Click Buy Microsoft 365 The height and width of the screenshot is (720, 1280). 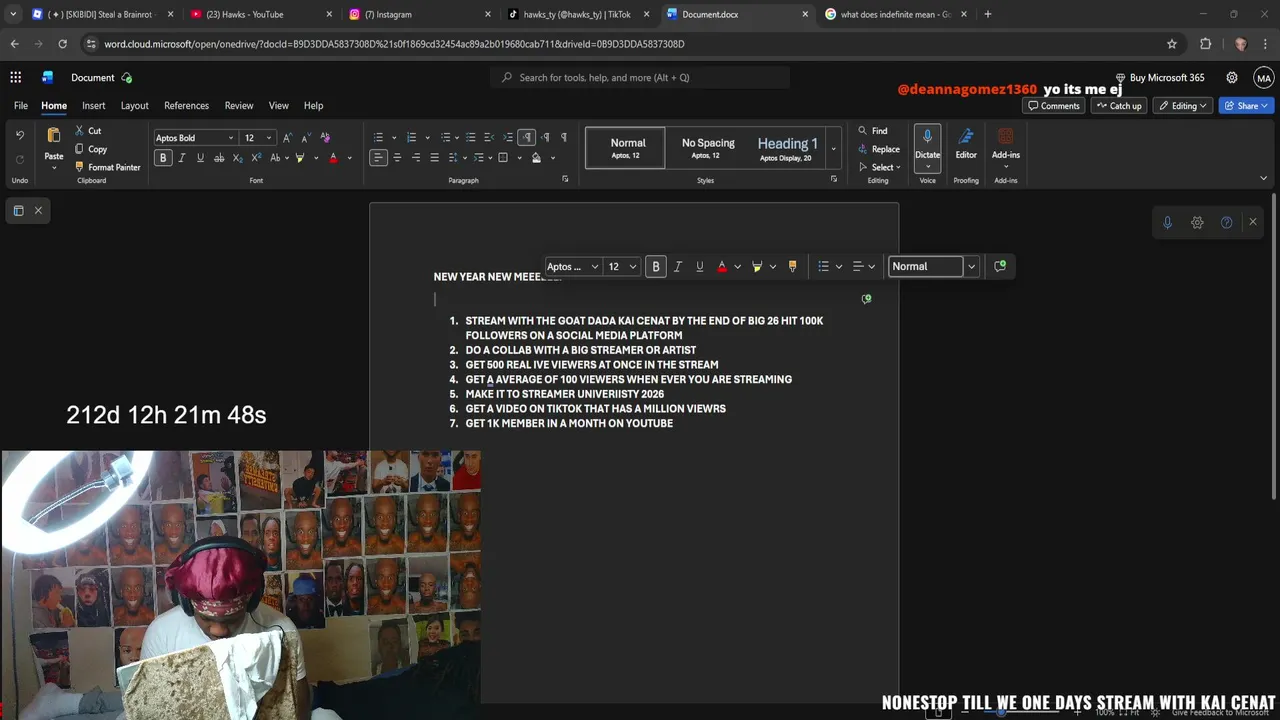[x=1159, y=77]
